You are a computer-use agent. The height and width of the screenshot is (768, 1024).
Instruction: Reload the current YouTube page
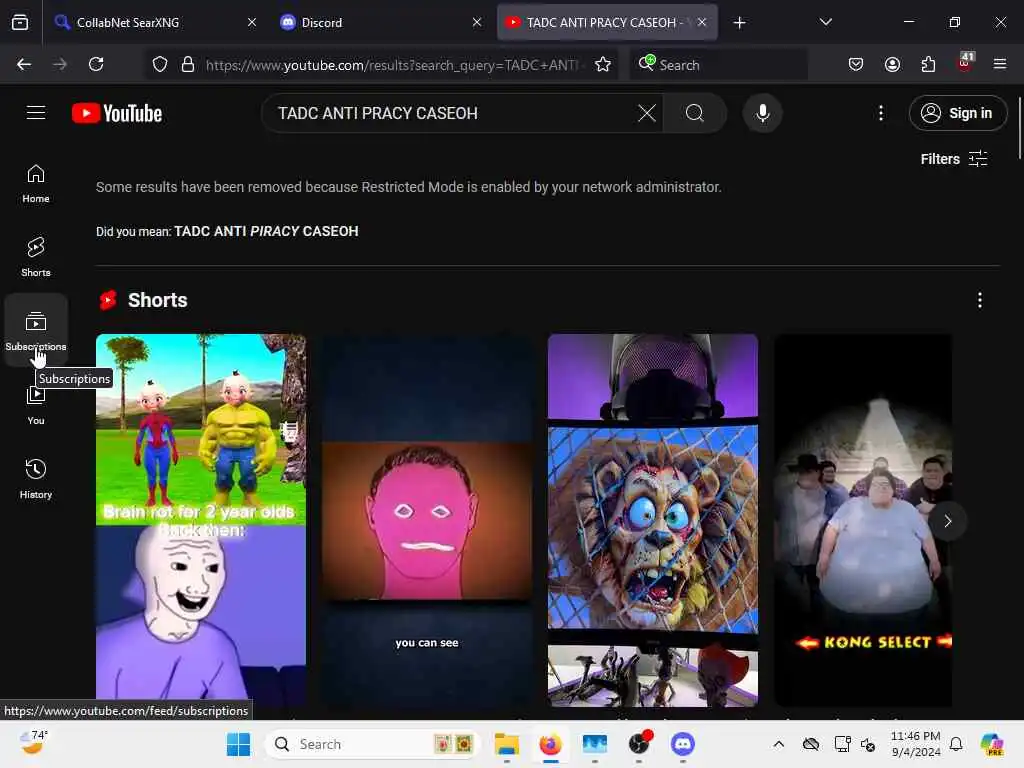[96, 64]
